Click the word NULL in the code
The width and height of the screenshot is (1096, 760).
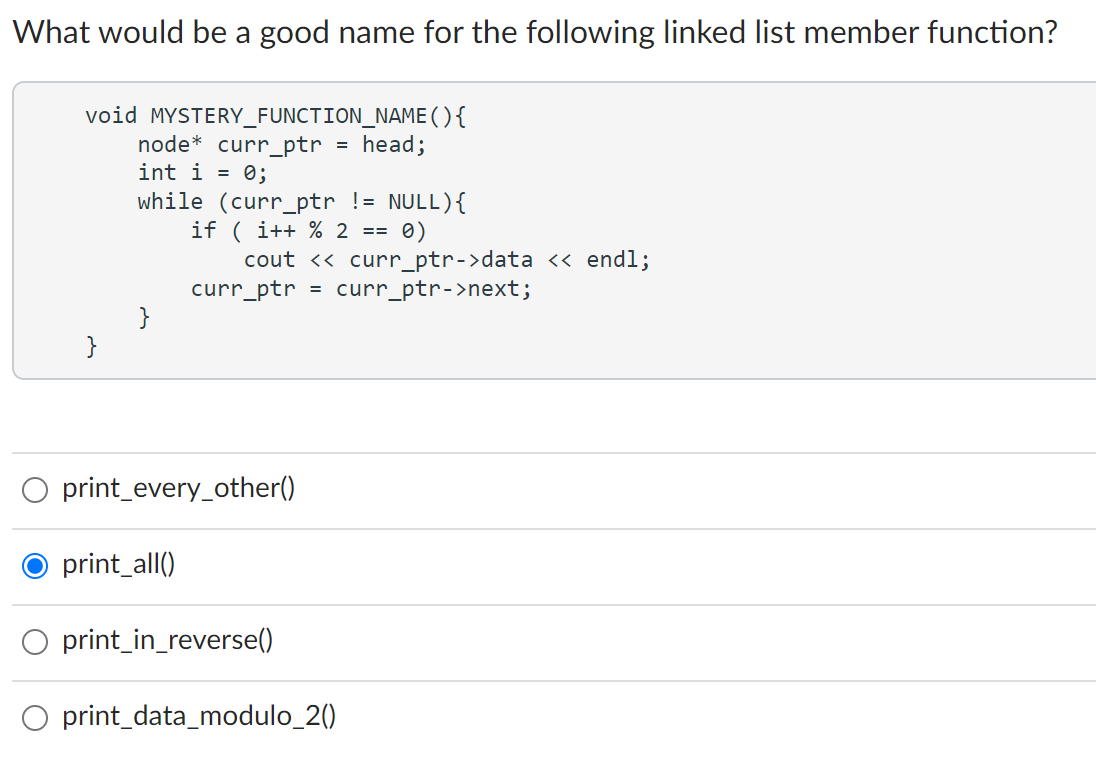(414, 202)
